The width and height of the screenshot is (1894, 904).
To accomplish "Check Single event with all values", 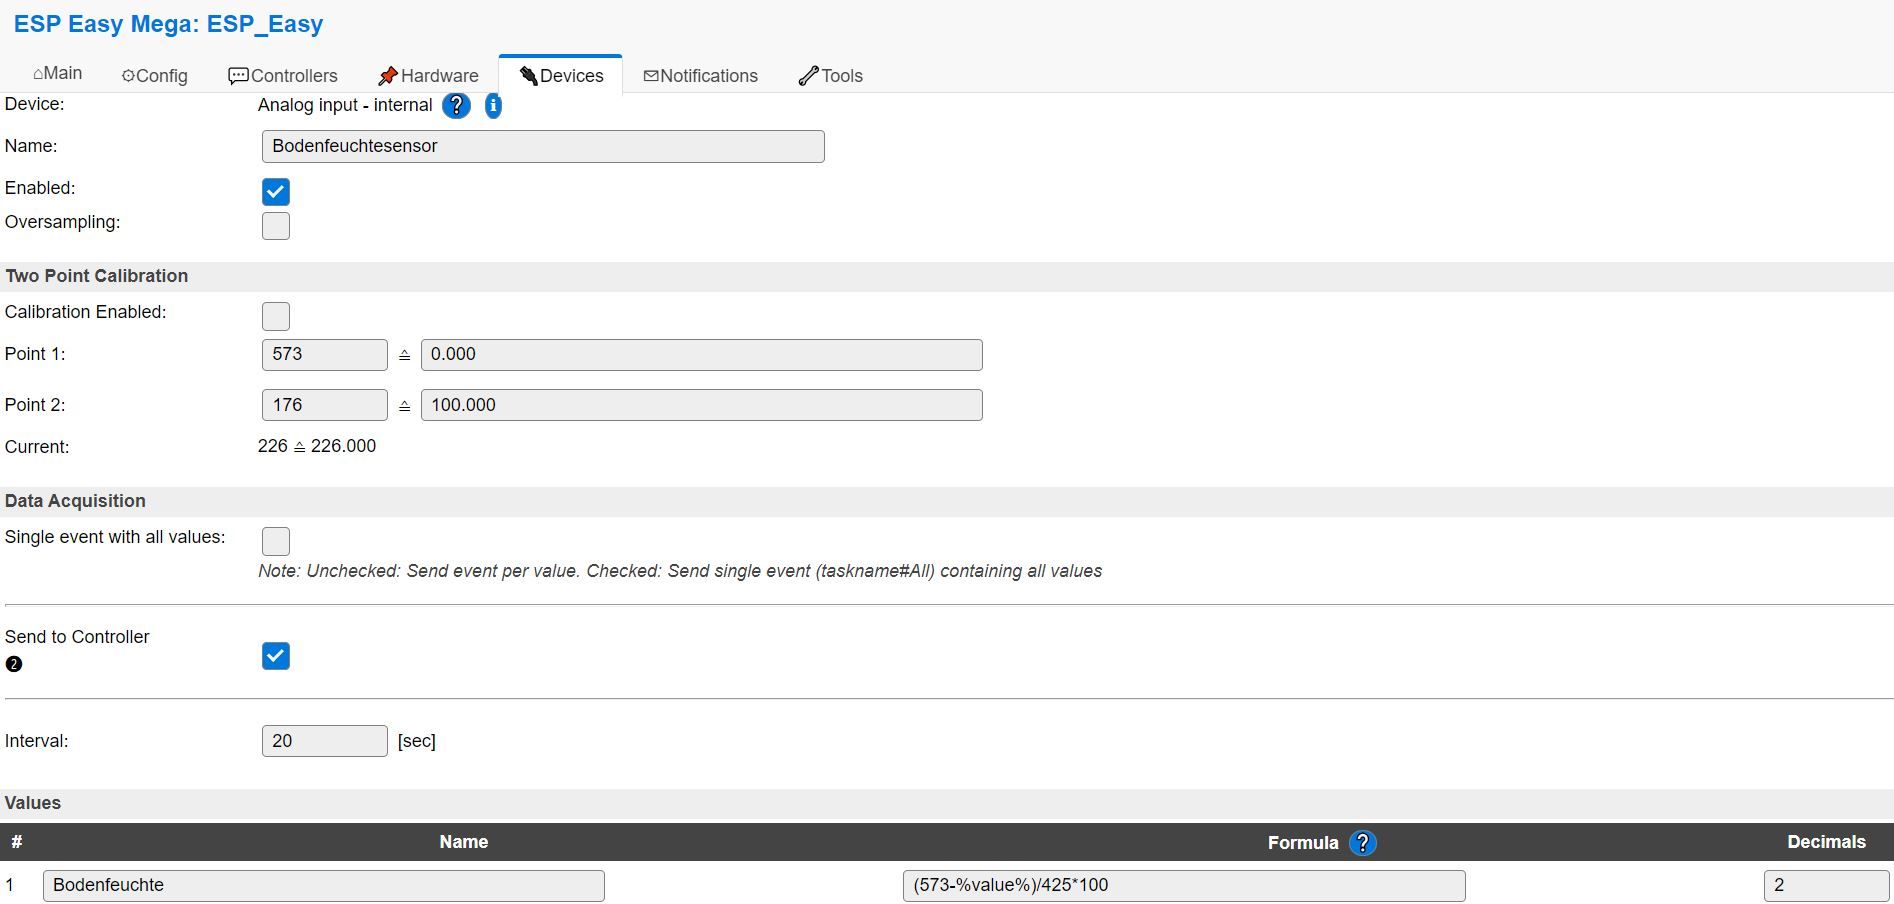I will click(x=276, y=541).
